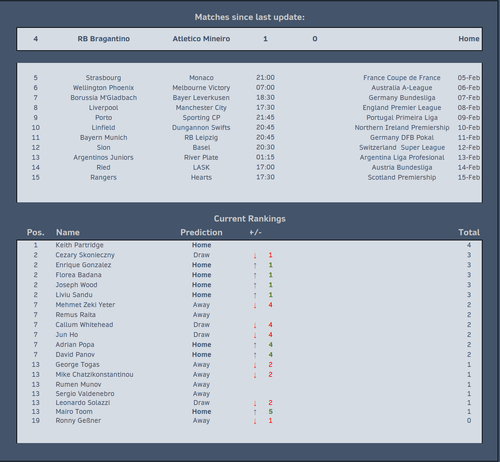Click River Plate in fixture 13
The width and height of the screenshot is (500, 462).
pos(201,158)
